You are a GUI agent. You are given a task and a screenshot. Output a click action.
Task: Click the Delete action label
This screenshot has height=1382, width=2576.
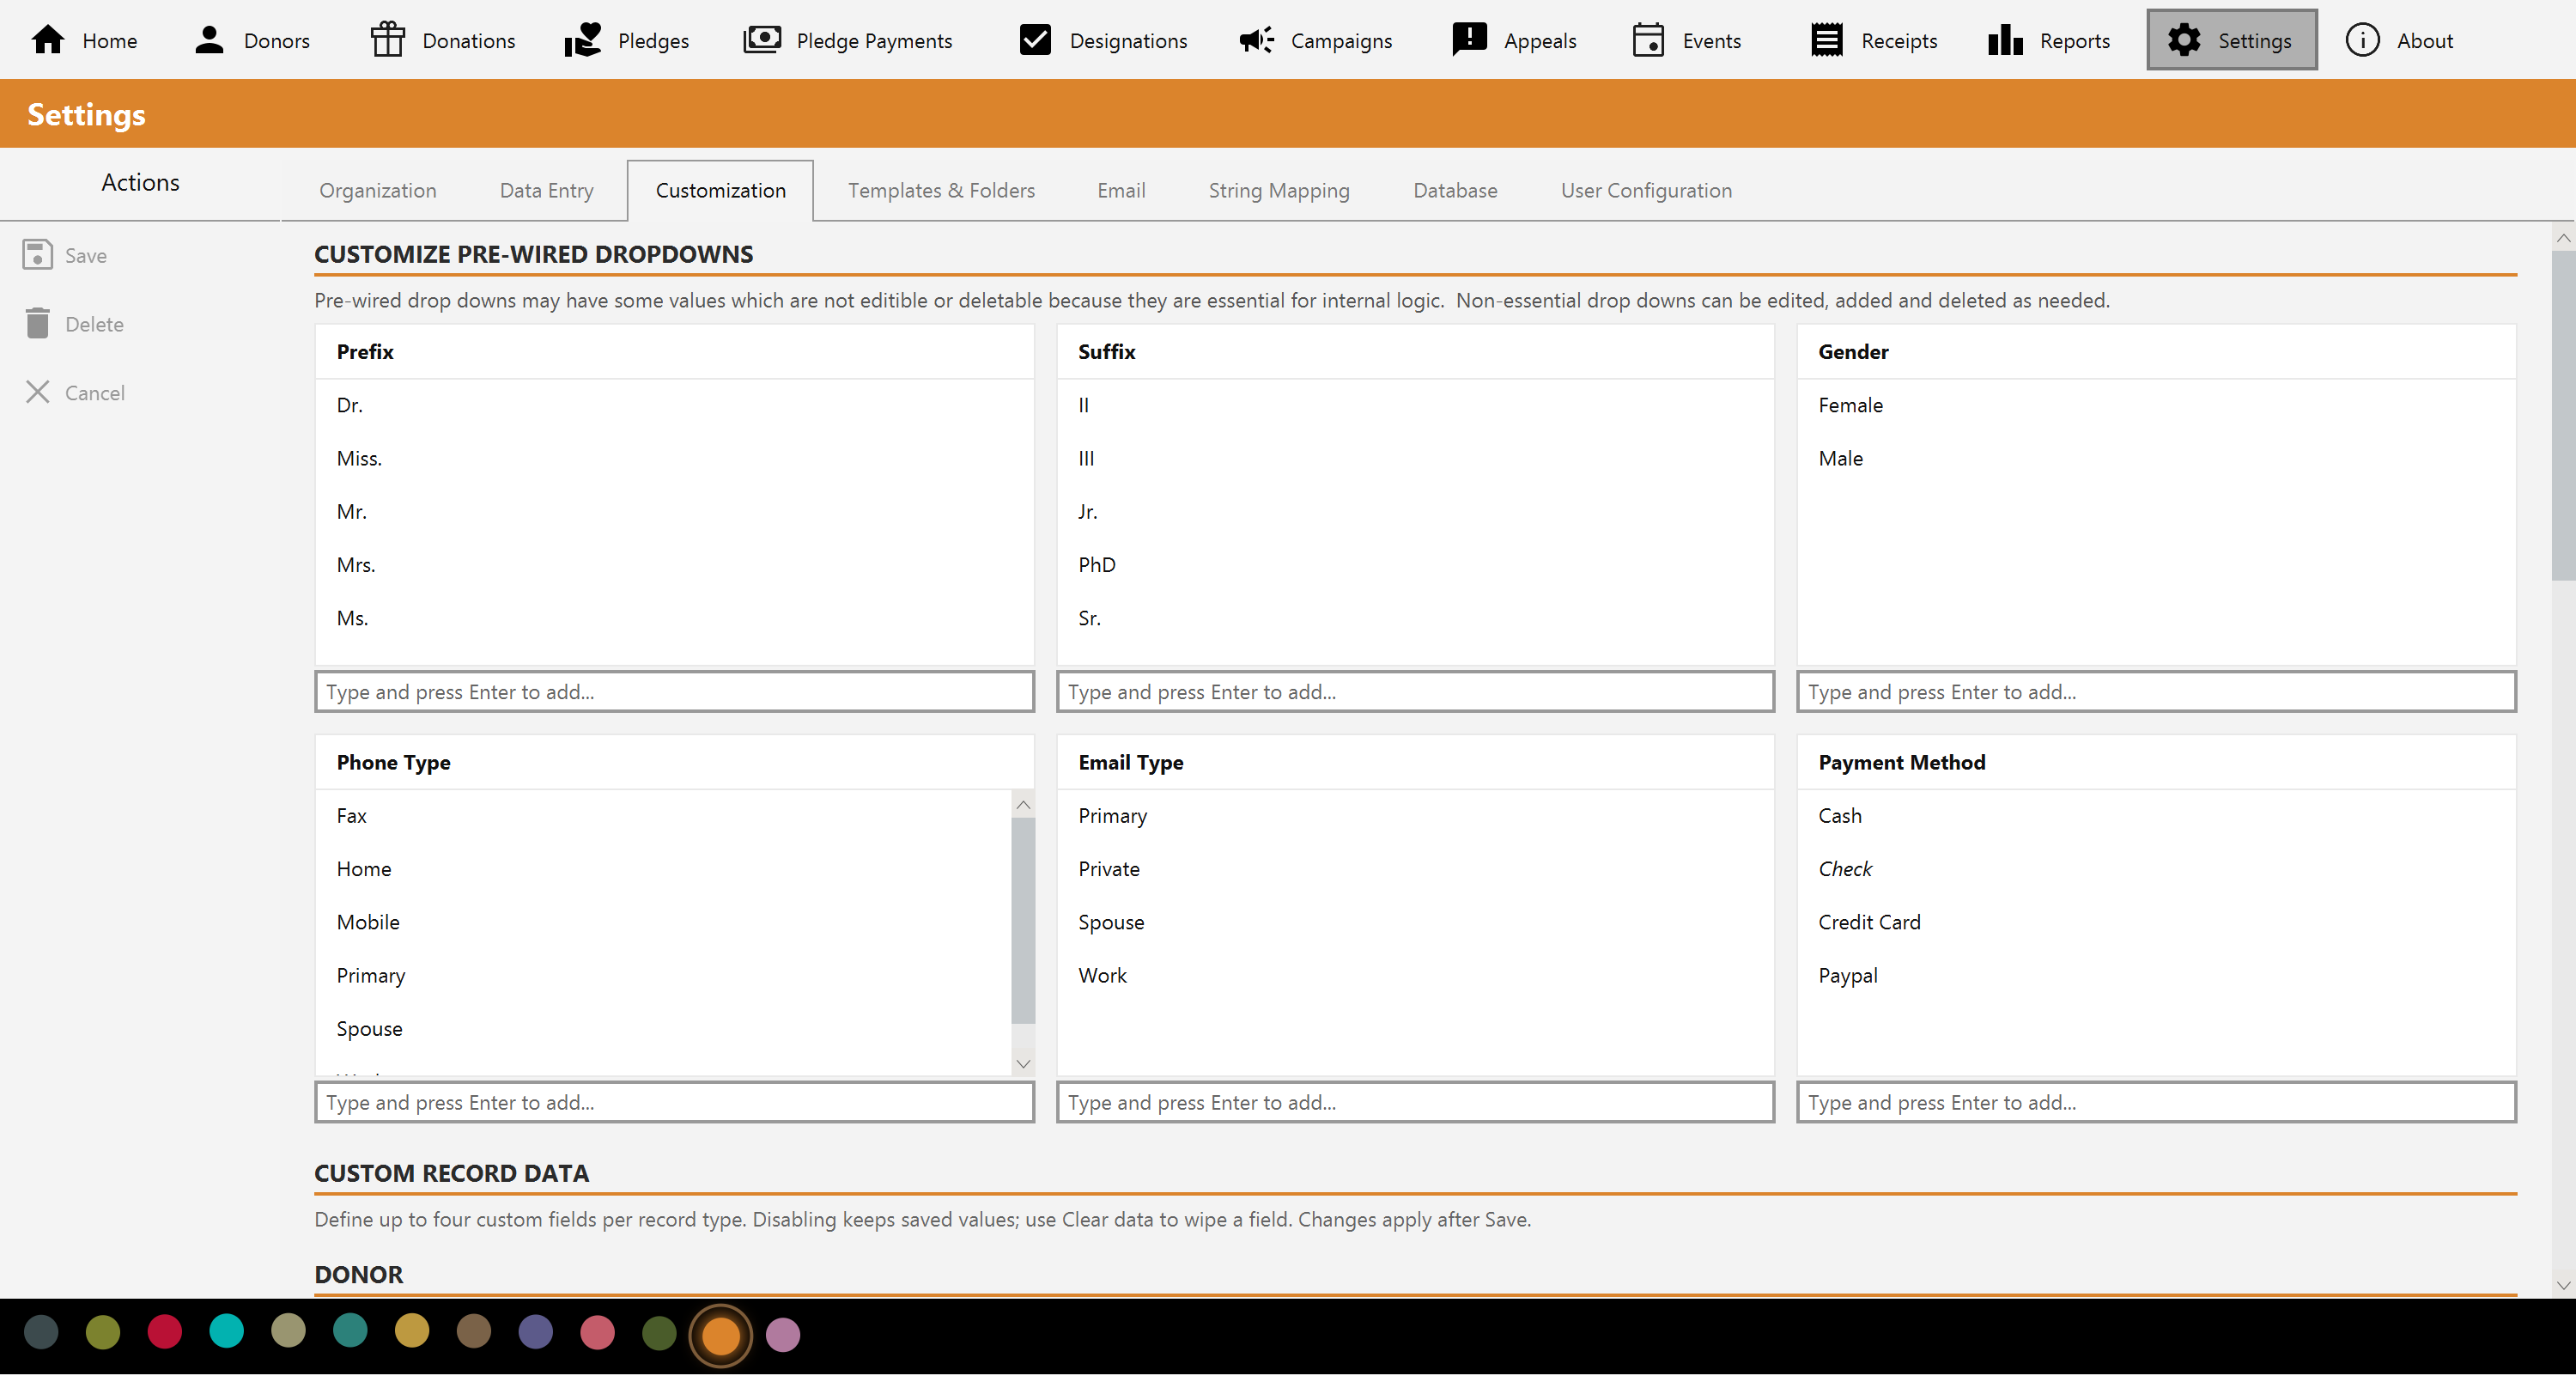pos(95,325)
